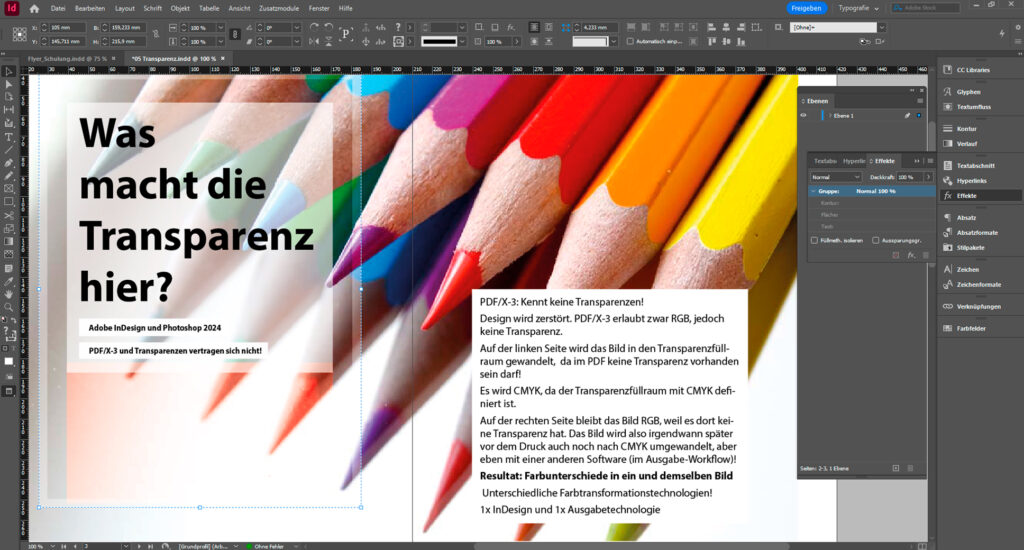
Task: Open the Absatzformate panel
Action: coord(976,233)
